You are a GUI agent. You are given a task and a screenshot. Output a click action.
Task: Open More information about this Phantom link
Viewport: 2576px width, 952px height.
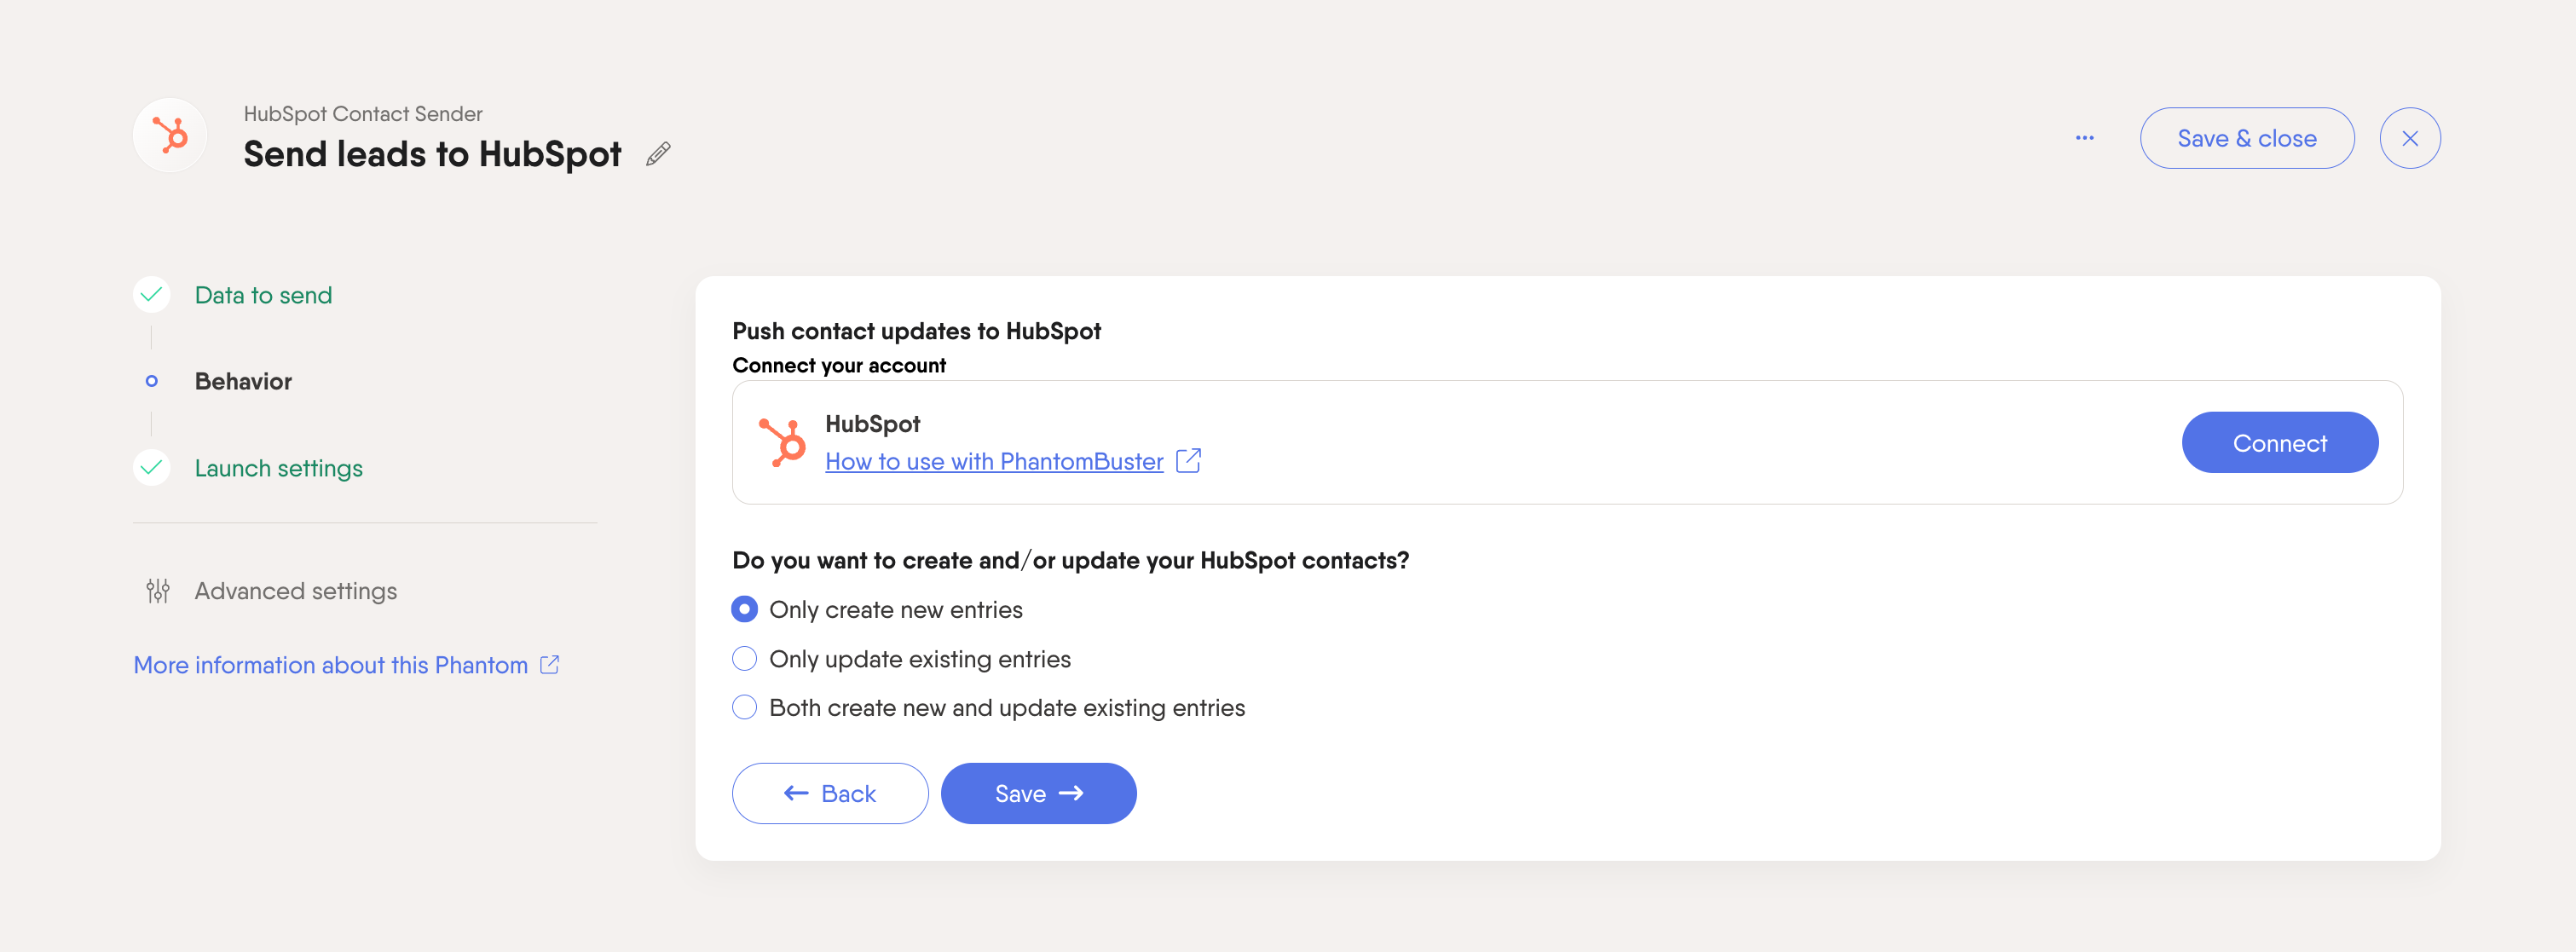(x=330, y=665)
